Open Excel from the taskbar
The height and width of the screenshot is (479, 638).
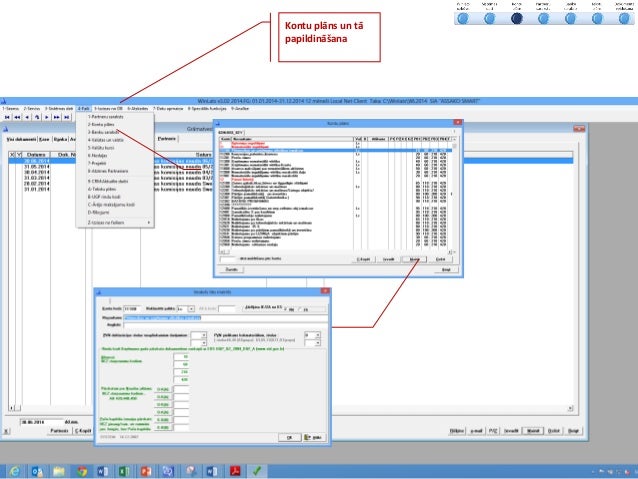124,471
